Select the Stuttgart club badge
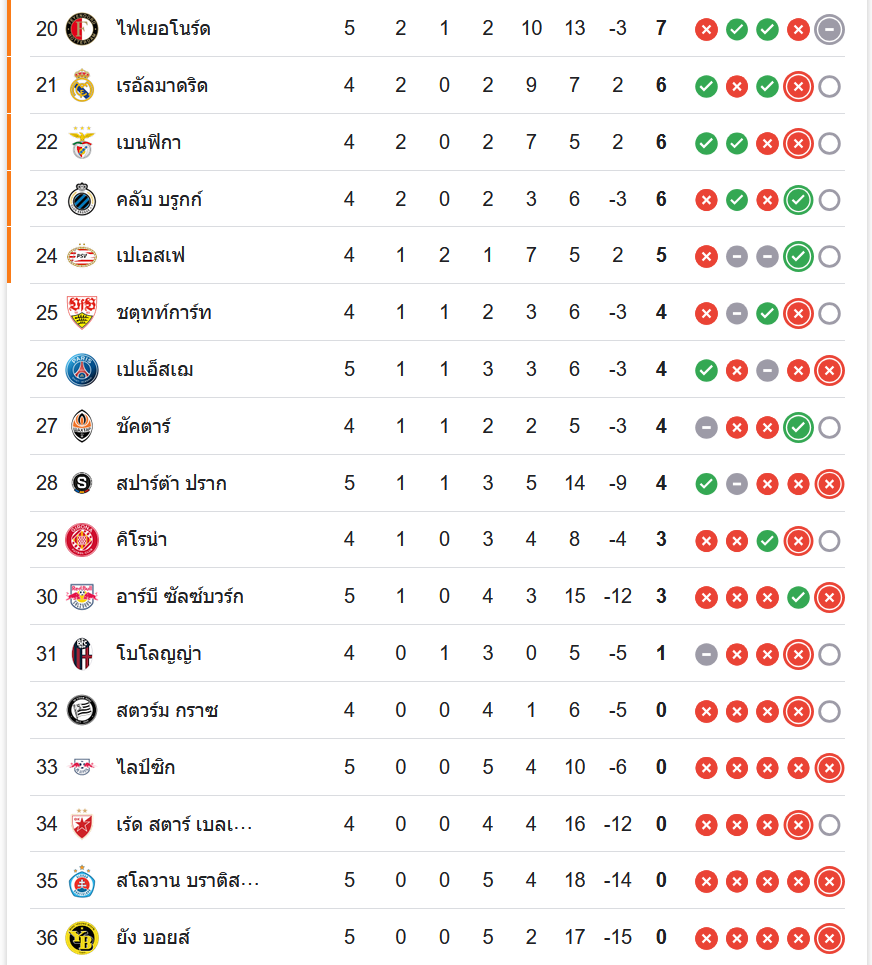 (81, 313)
